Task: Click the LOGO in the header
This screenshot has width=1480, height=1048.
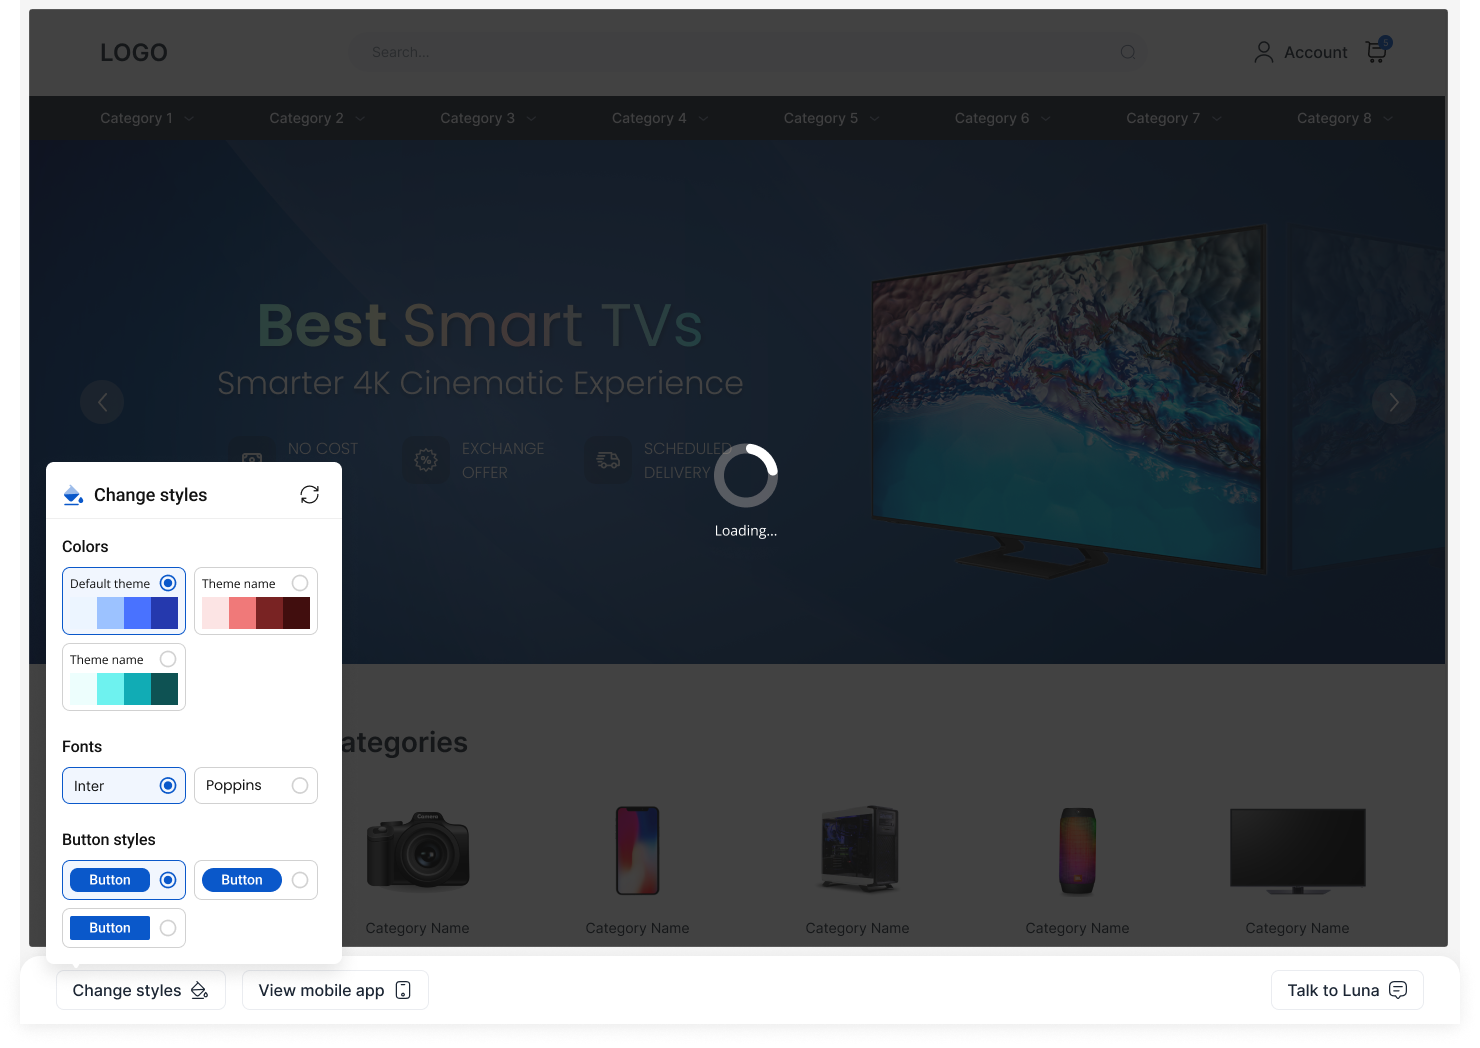Action: click(134, 53)
